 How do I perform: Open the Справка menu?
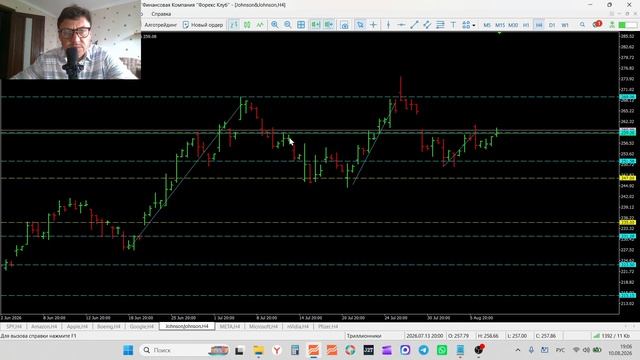tap(161, 14)
